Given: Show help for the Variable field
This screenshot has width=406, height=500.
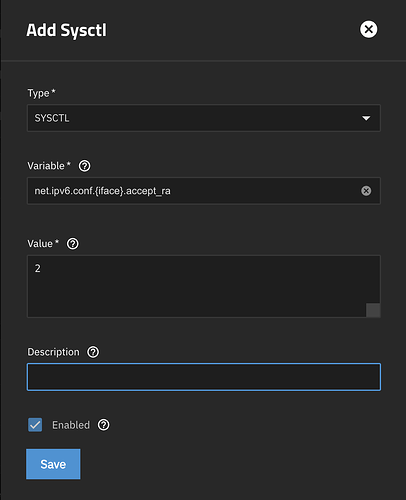Looking at the screenshot, I should point(84,166).
